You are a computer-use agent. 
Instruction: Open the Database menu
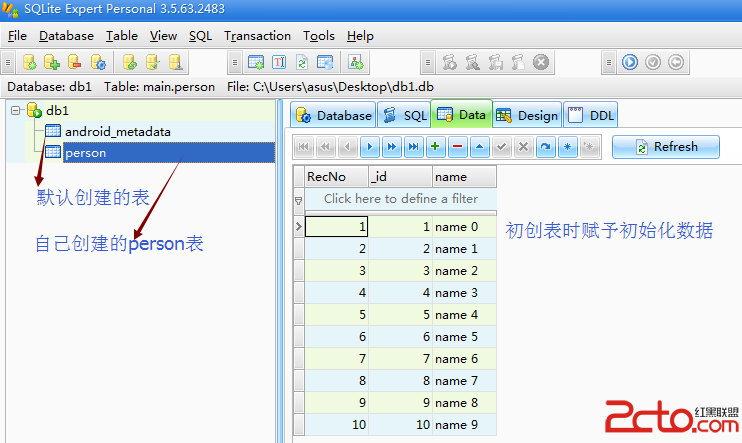66,36
